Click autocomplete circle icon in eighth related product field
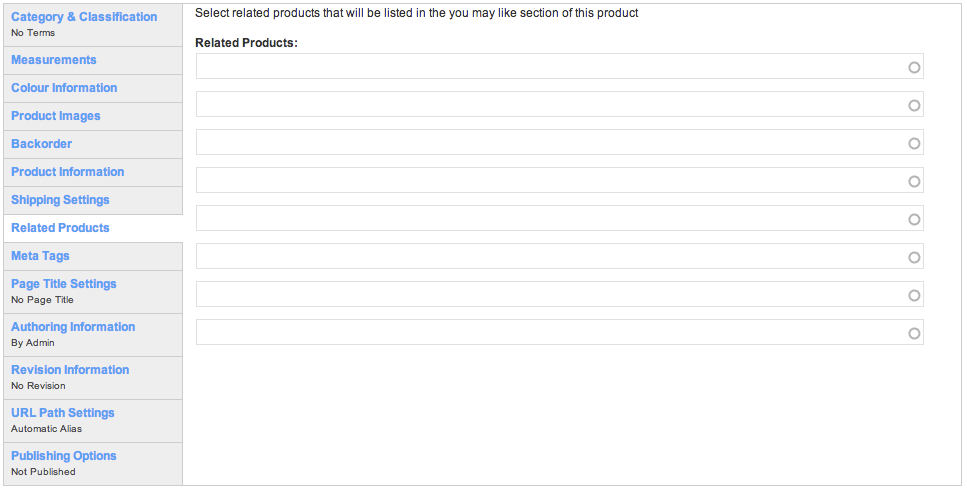Viewport: 967px width, 491px height. tap(914, 334)
